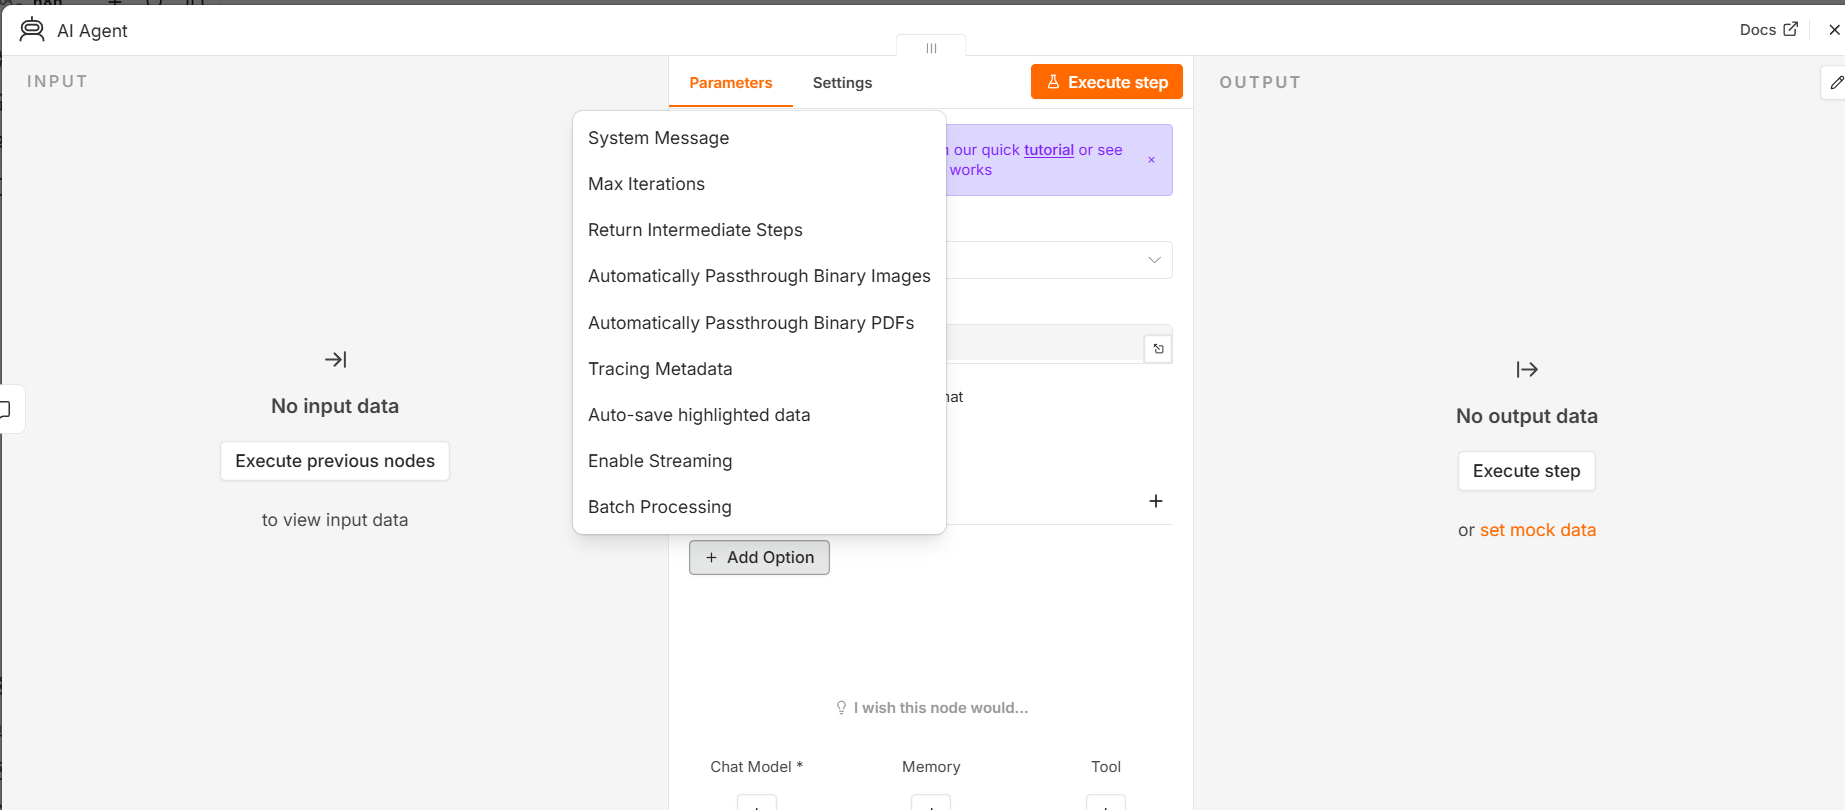Click the output arrow icon
Screen dimensions: 1845x810
coord(1527,370)
